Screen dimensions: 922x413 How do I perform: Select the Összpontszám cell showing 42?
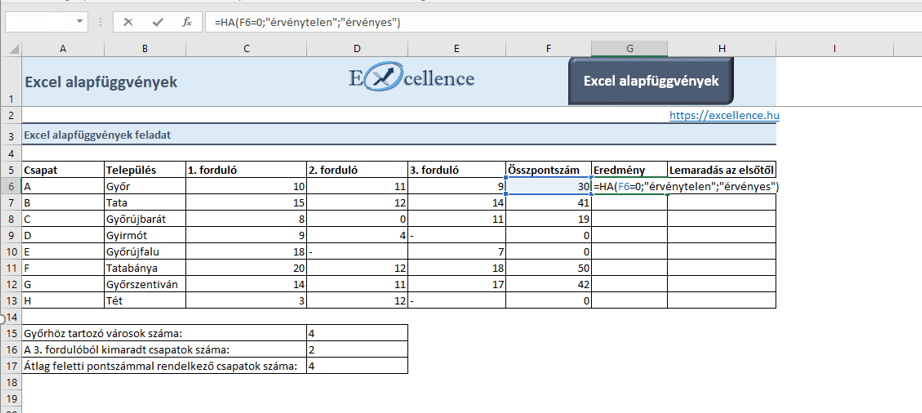[x=548, y=284]
